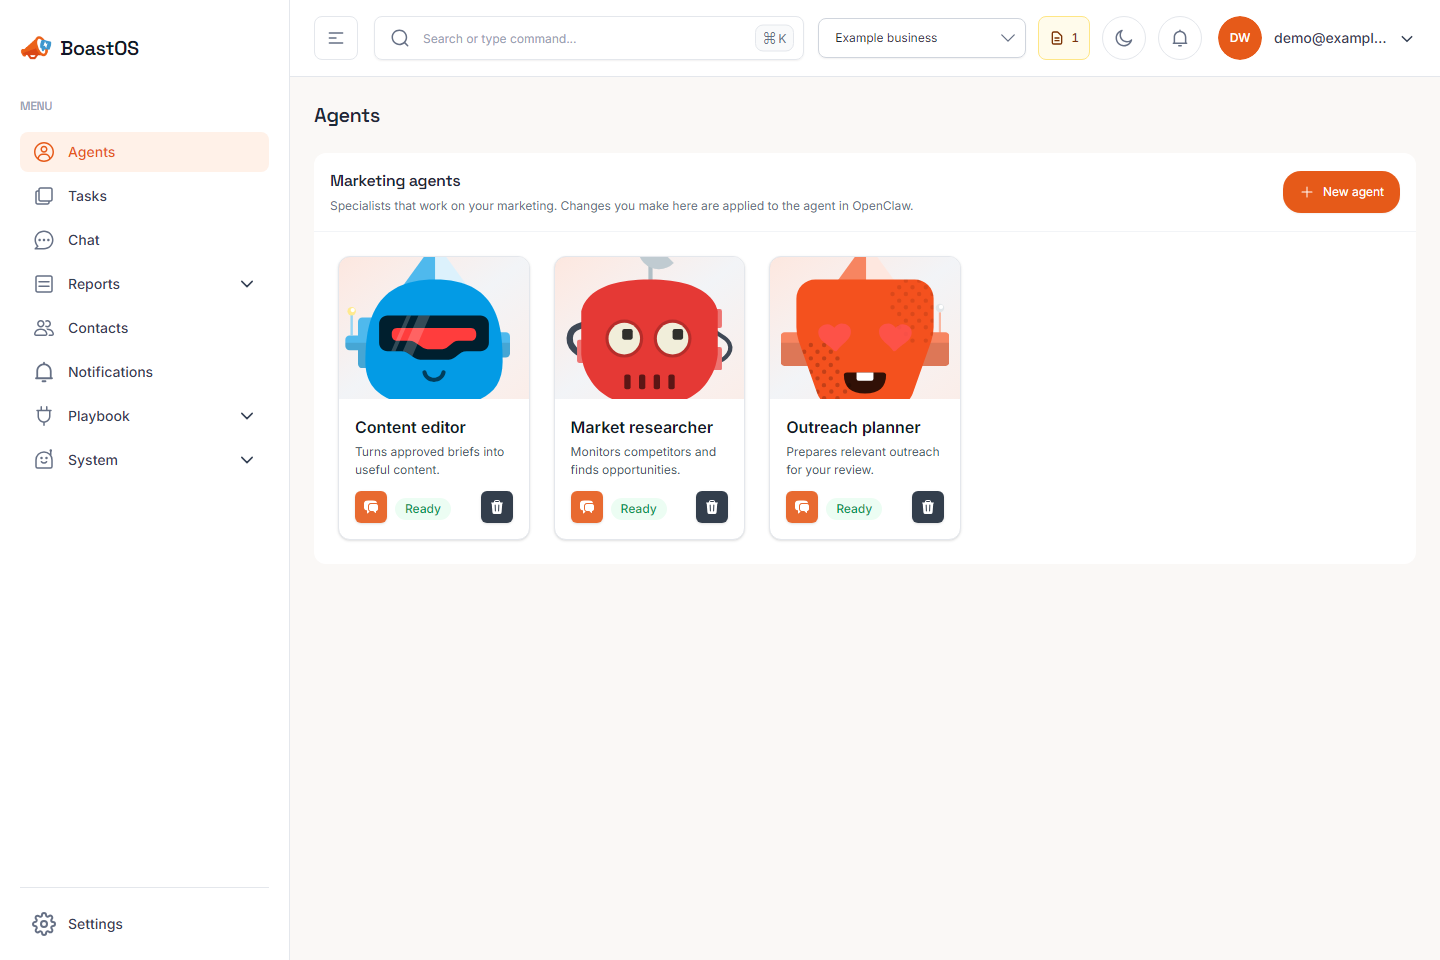Switch to dark mode with the moon icon
The height and width of the screenshot is (960, 1440).
1124,38
